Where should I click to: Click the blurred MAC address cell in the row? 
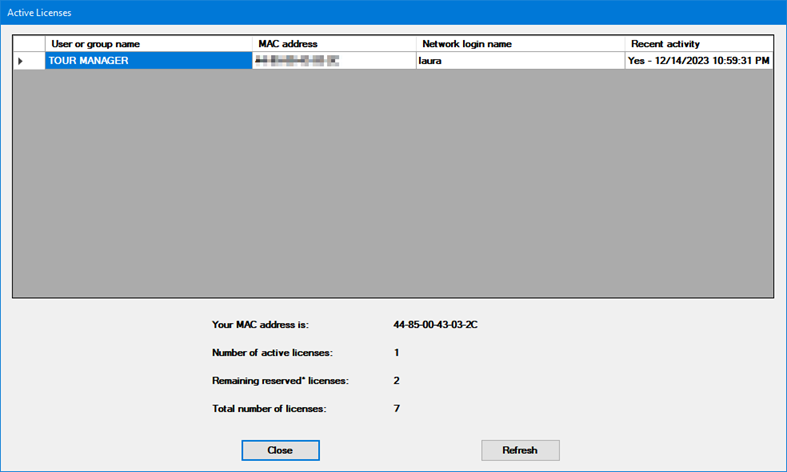tap(334, 61)
